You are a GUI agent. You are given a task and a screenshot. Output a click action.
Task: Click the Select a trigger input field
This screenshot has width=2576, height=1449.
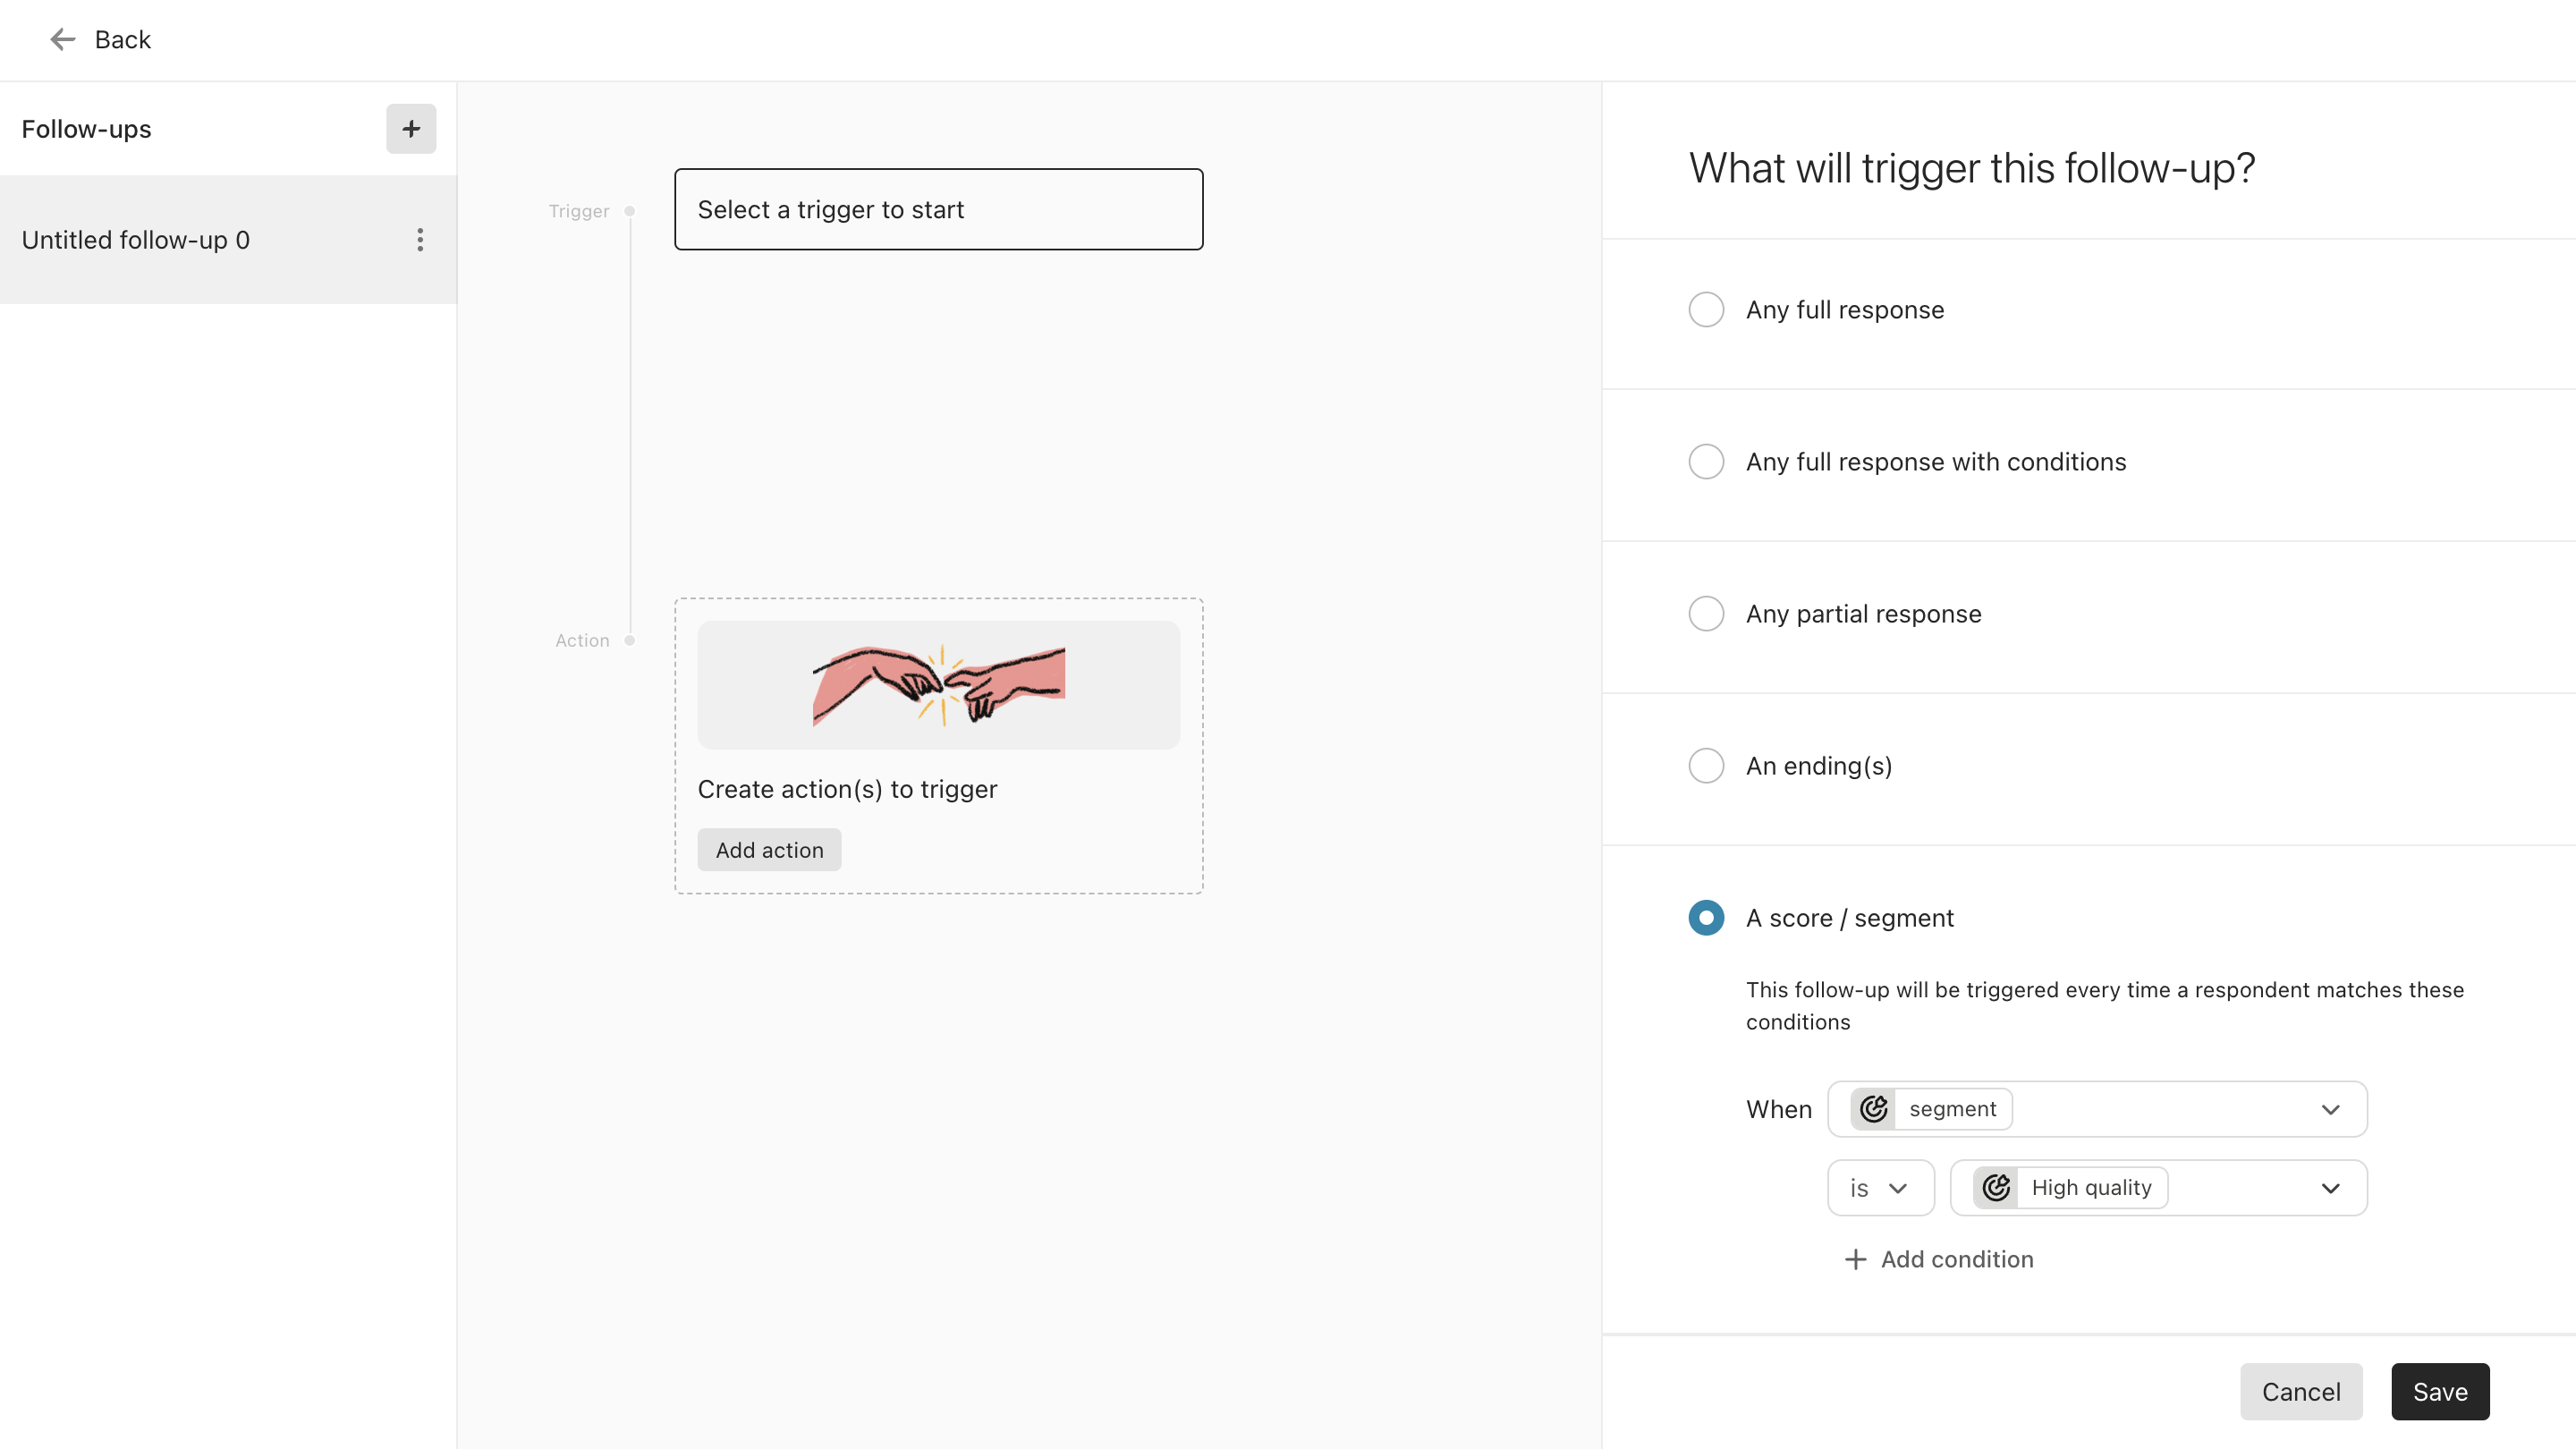(x=939, y=208)
